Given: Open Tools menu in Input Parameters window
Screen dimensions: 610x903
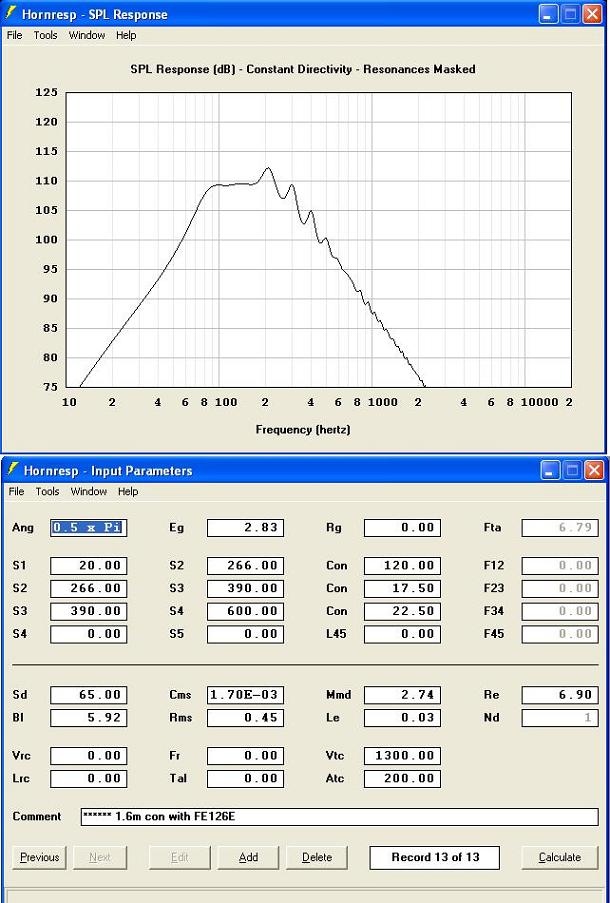Looking at the screenshot, I should [x=47, y=491].
